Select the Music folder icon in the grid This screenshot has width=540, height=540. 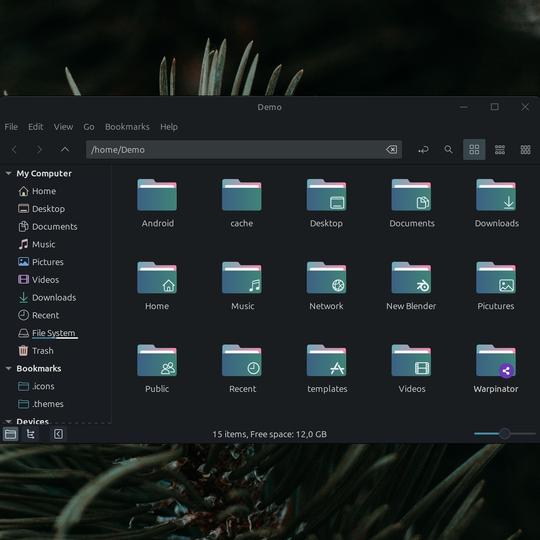(x=242, y=278)
